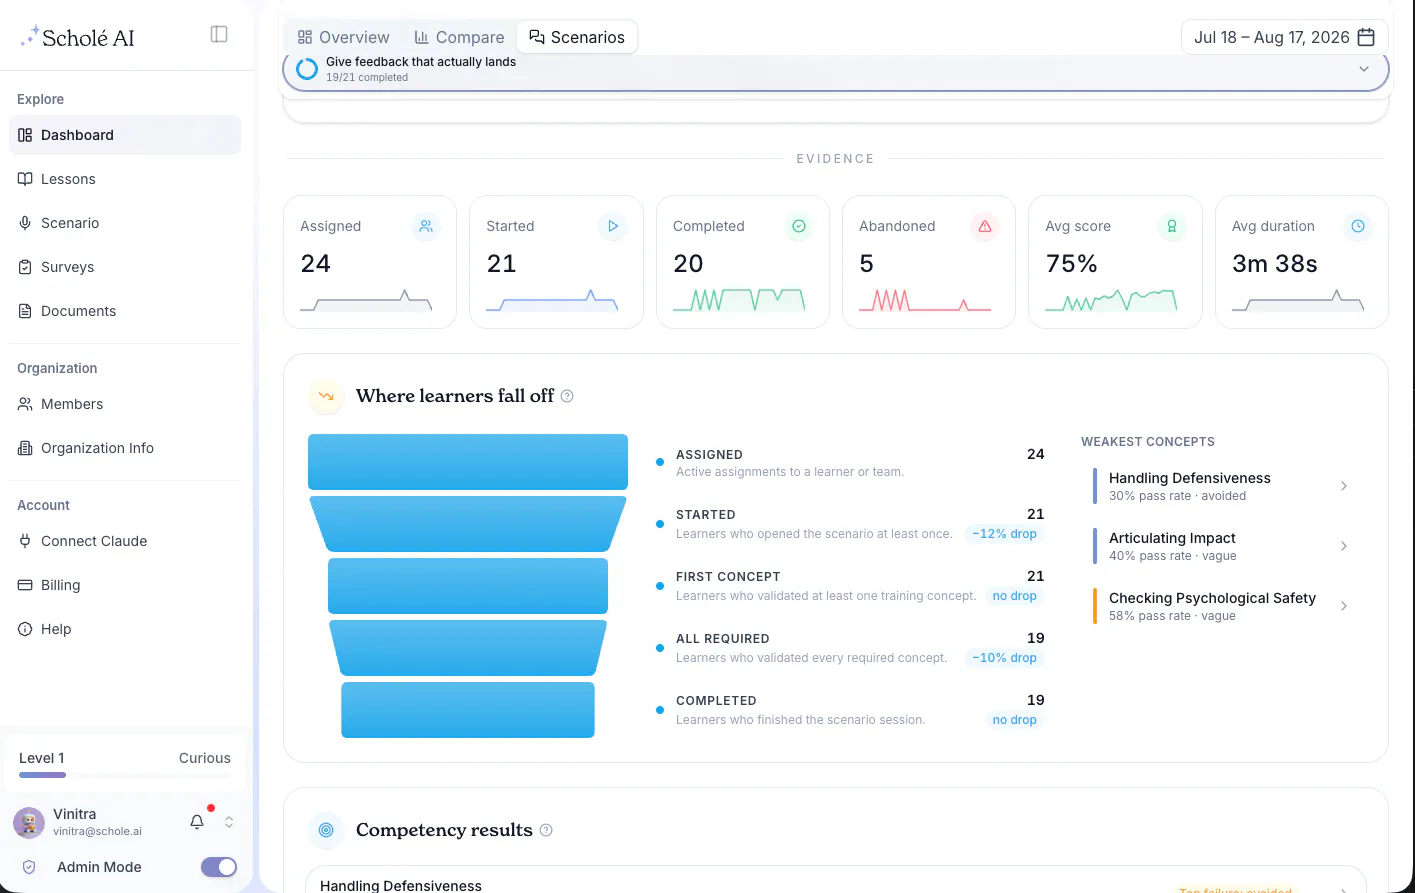Click the Organization Info building icon
Screen dimensions: 1415x893
[x=25, y=448]
